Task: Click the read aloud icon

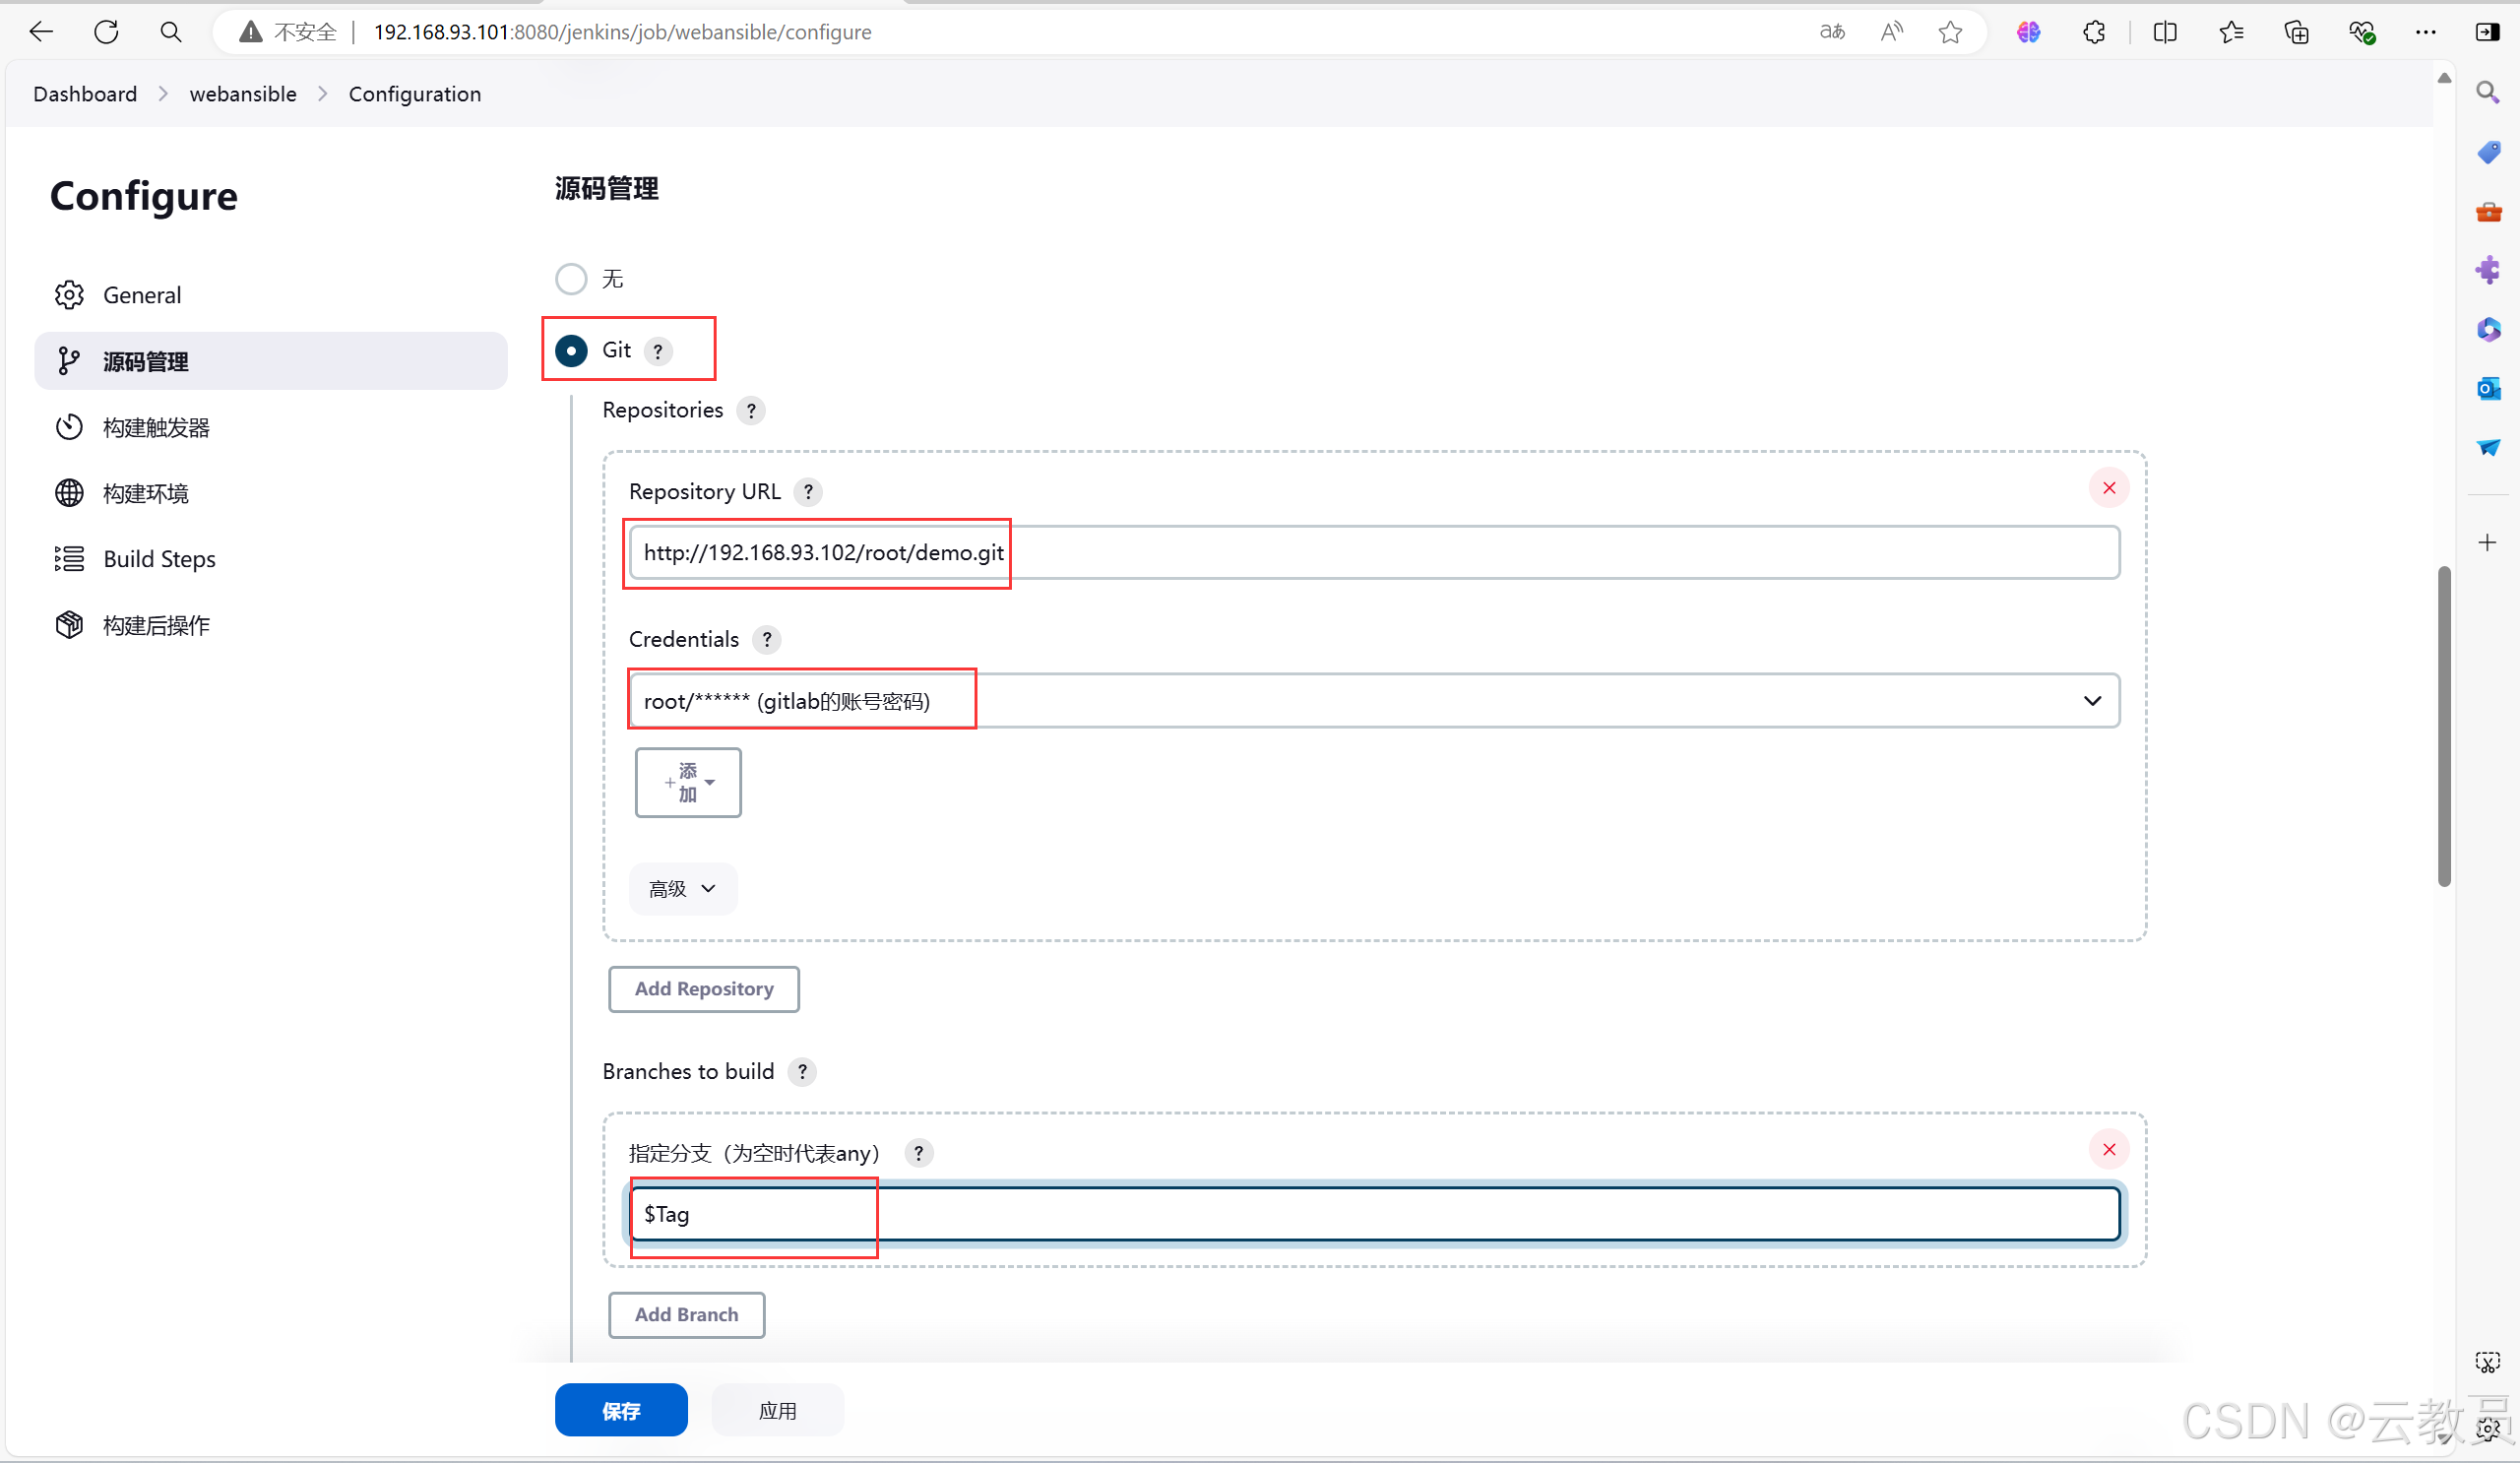Action: click(1891, 32)
